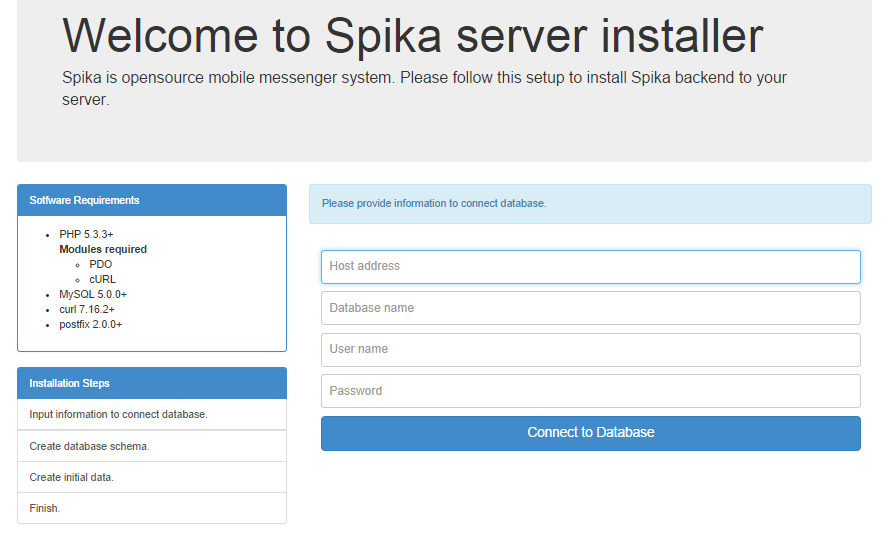Select the 'Finish.' installation step
The width and height of the screenshot is (889, 542).
tap(152, 508)
